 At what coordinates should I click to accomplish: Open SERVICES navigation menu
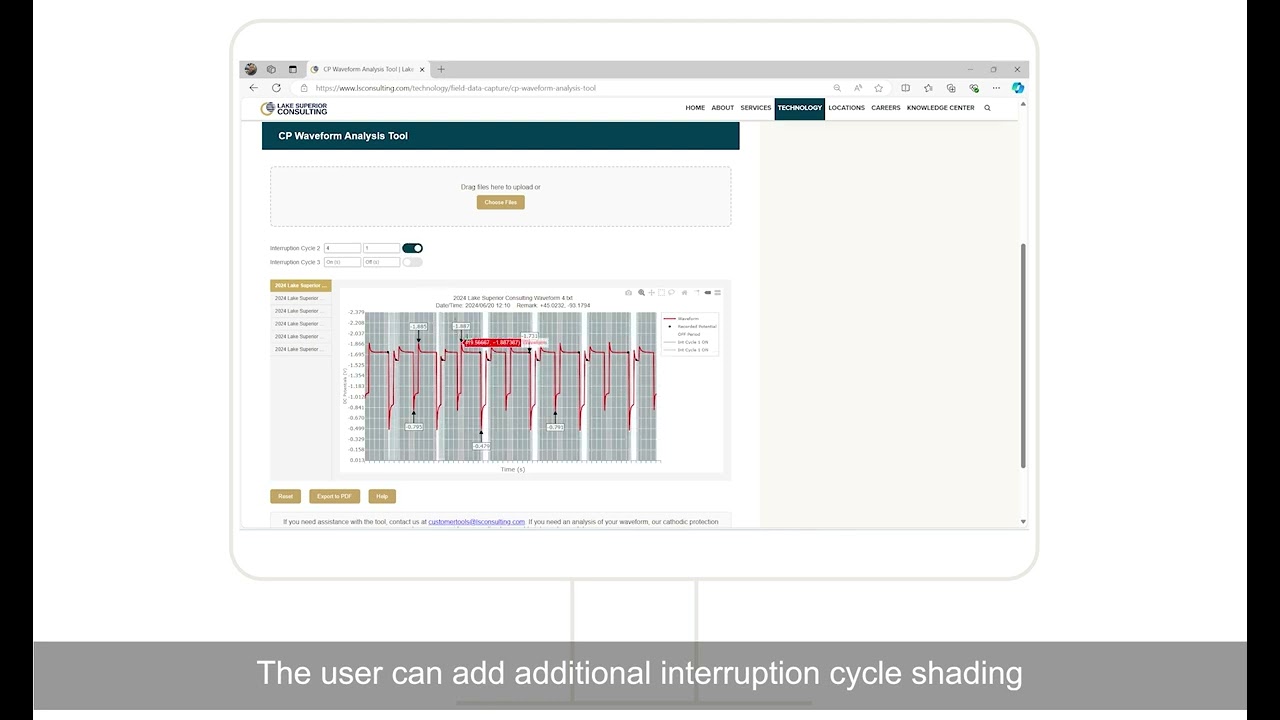(756, 108)
